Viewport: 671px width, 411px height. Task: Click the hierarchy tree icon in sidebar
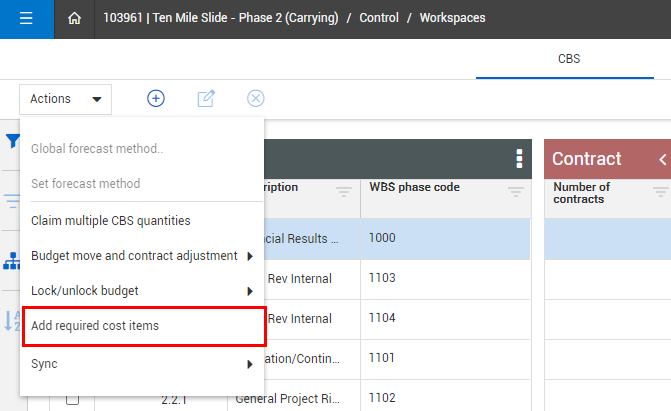pos(12,260)
